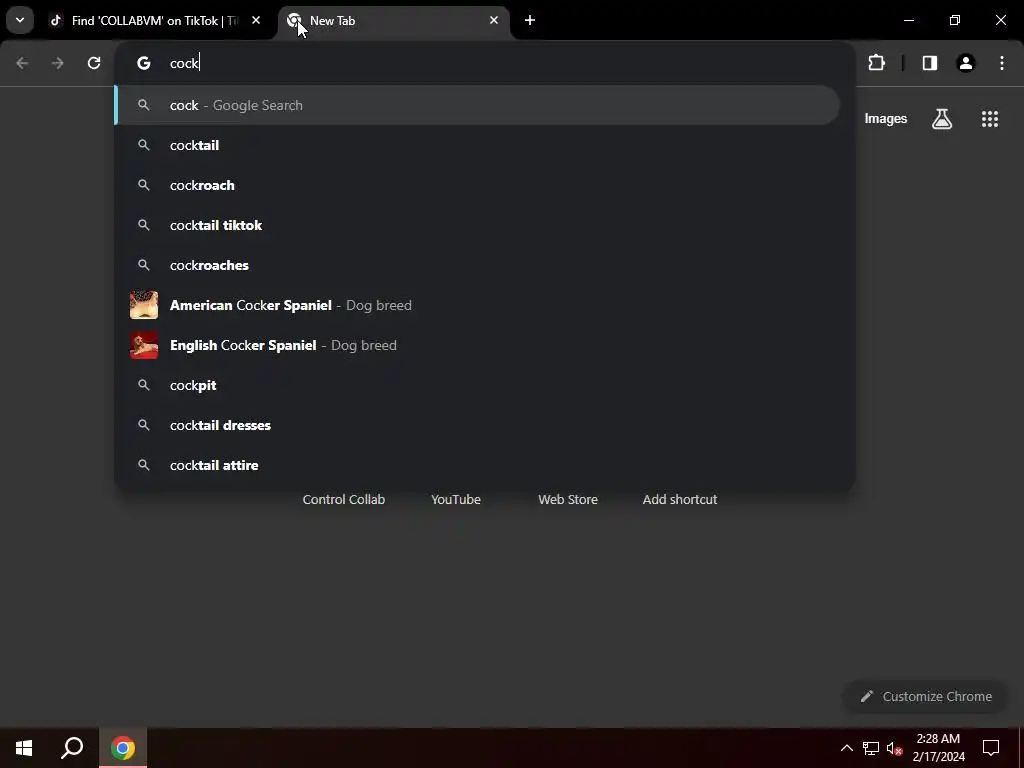Screen dimensions: 1024x768
Task: Click the Customize Chrome button
Action: 925,696
